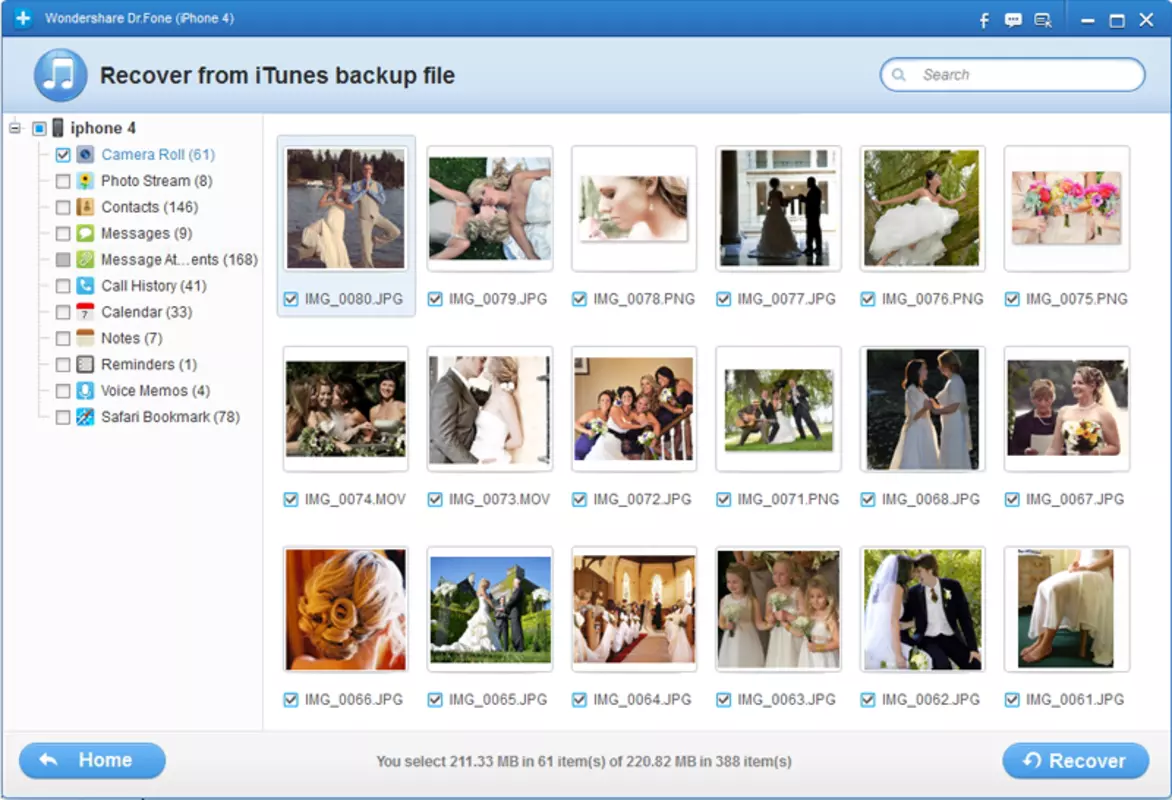Screen dimensions: 1172x800
Task: Click the Recover button
Action: pos(1076,760)
